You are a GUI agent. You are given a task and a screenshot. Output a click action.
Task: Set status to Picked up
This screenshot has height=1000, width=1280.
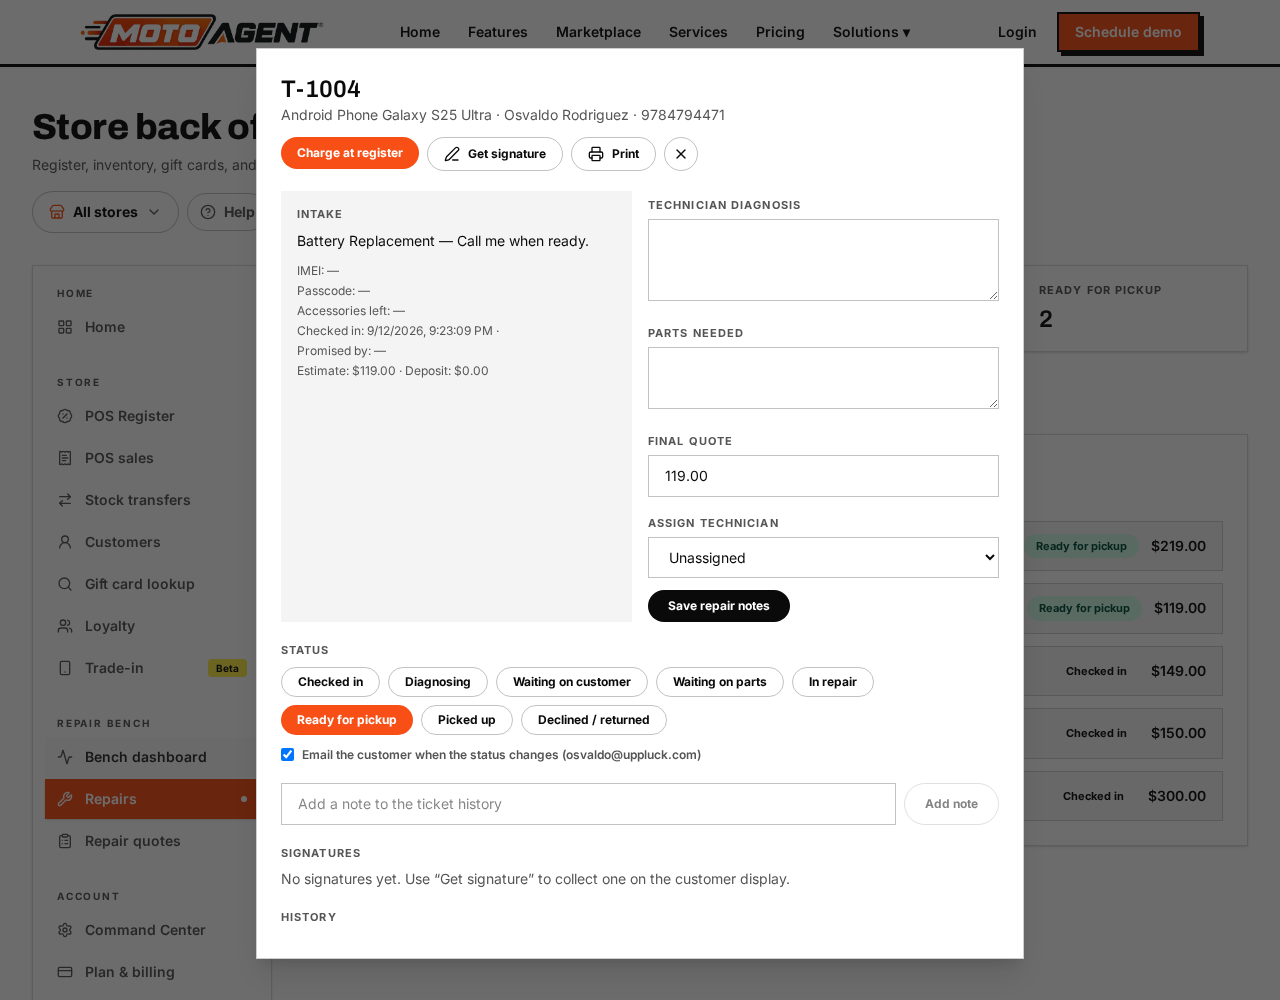(x=467, y=720)
